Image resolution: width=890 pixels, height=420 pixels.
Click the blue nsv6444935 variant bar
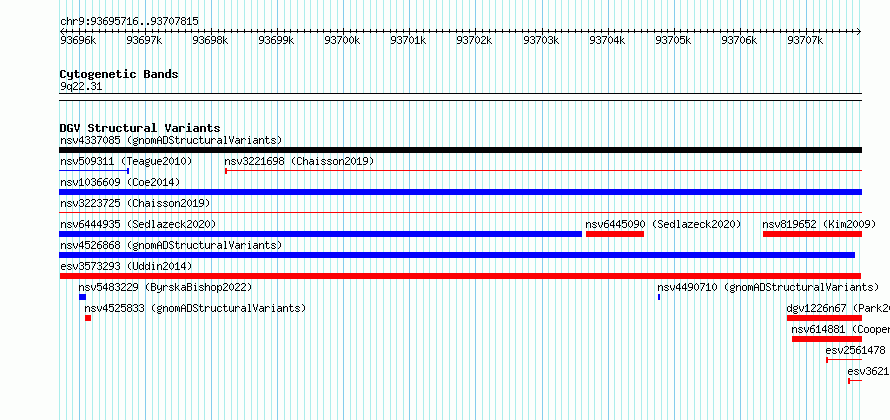coord(321,234)
